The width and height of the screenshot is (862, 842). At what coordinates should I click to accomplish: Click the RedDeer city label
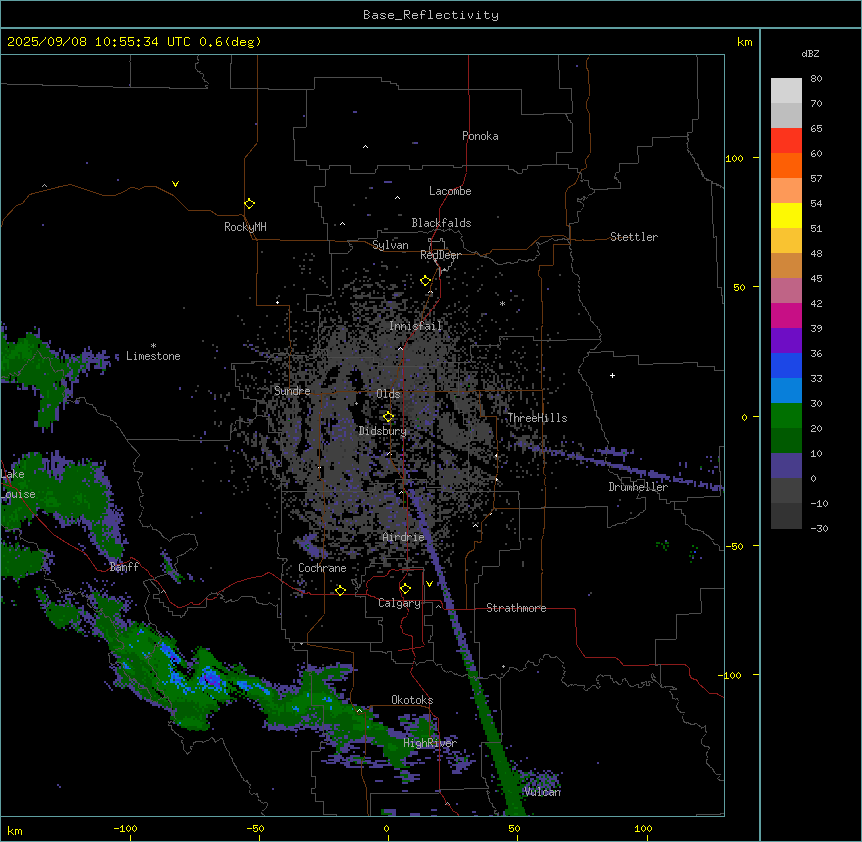pyautogui.click(x=440, y=255)
